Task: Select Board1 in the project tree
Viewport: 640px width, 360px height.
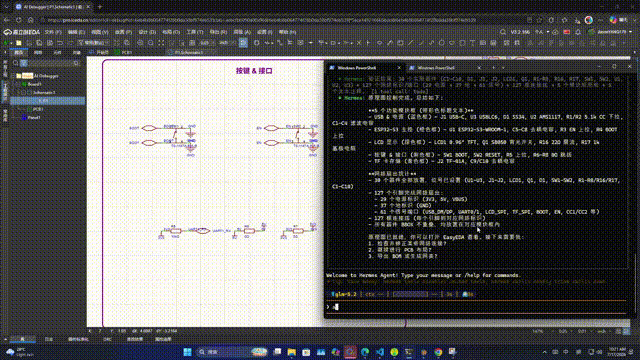Action: [x=34, y=84]
